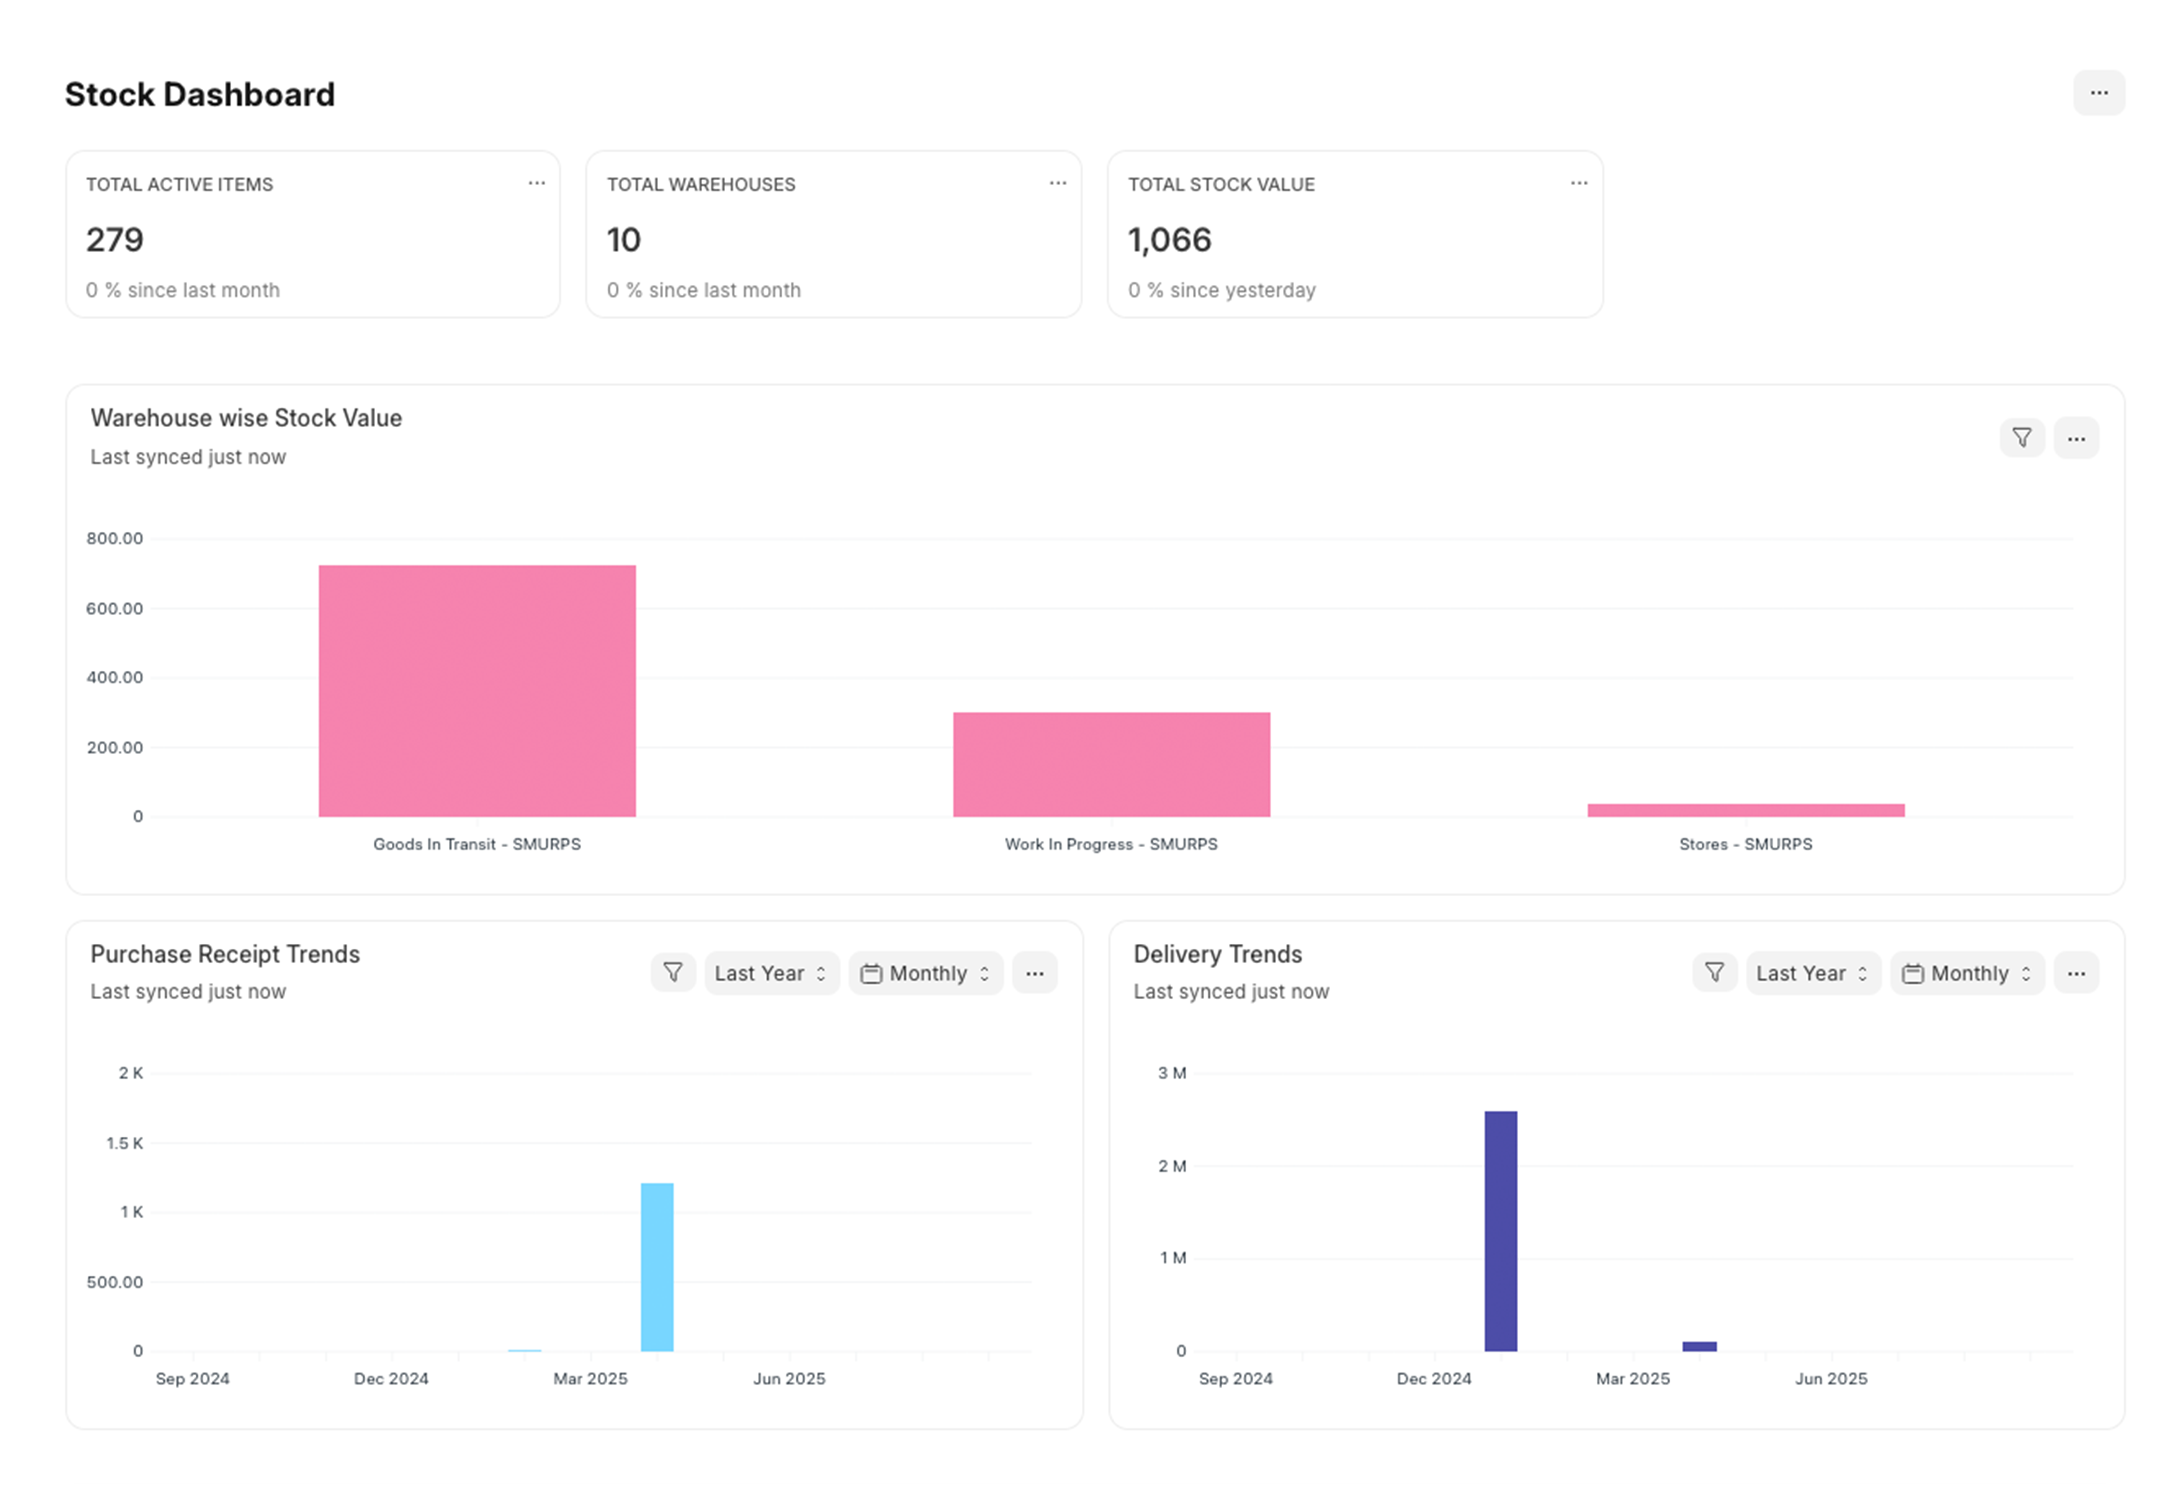Viewport: 2182px width, 1488px height.
Task: Open Total Stock Value card options
Action: (1578, 183)
